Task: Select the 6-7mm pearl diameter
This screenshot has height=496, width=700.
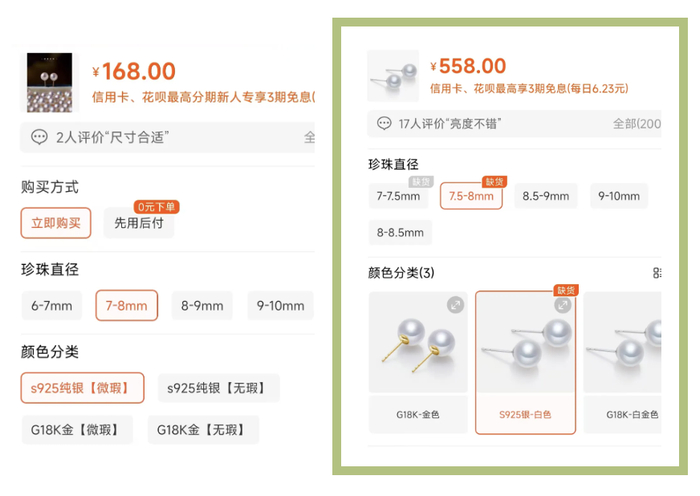Action: [52, 305]
